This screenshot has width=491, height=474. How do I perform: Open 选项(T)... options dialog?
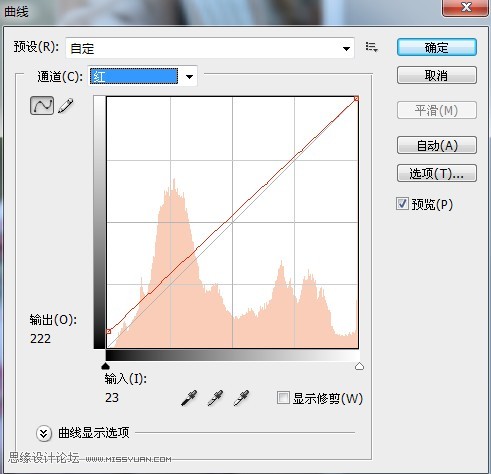[x=437, y=173]
